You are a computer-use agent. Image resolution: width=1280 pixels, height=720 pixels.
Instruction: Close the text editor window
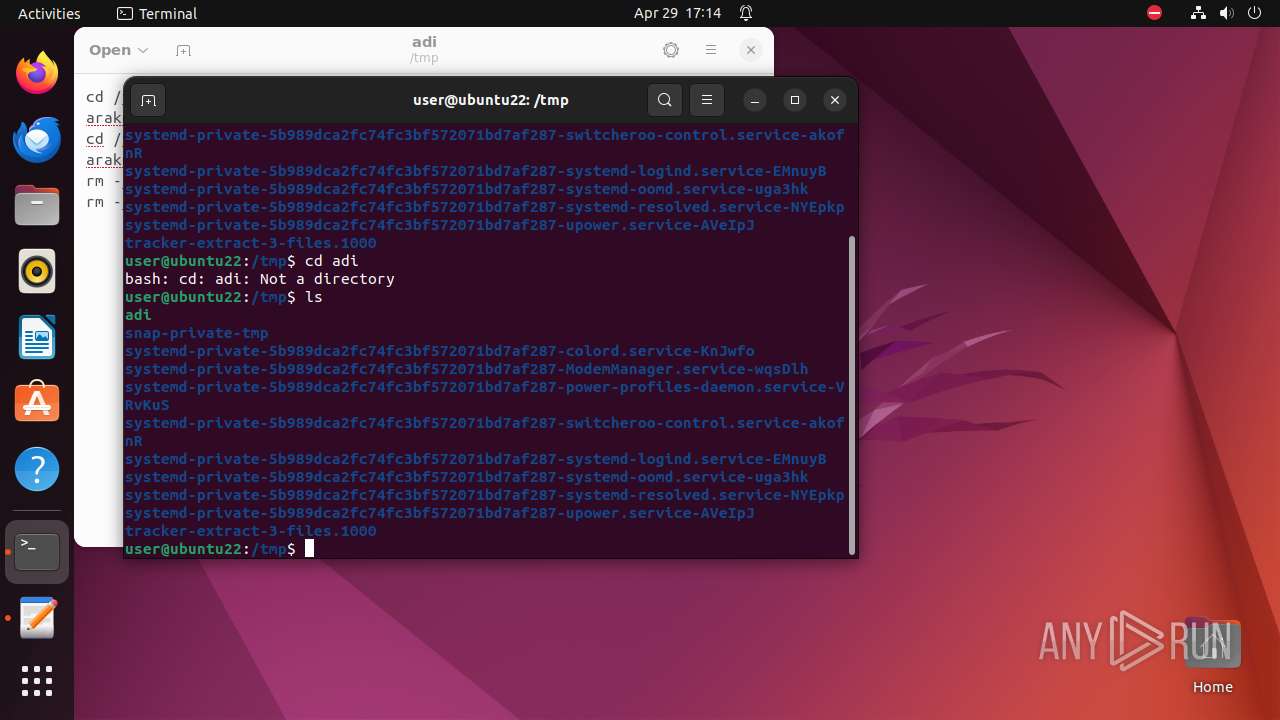point(751,50)
